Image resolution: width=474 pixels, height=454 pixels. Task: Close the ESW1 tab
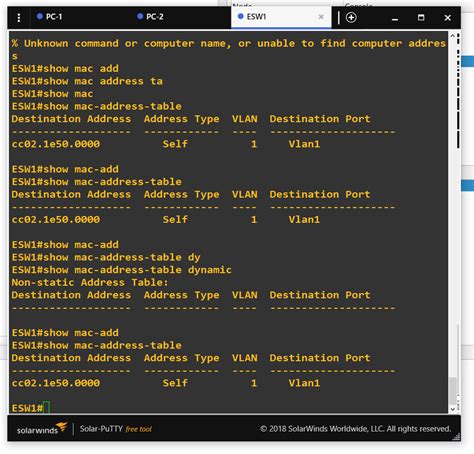321,17
